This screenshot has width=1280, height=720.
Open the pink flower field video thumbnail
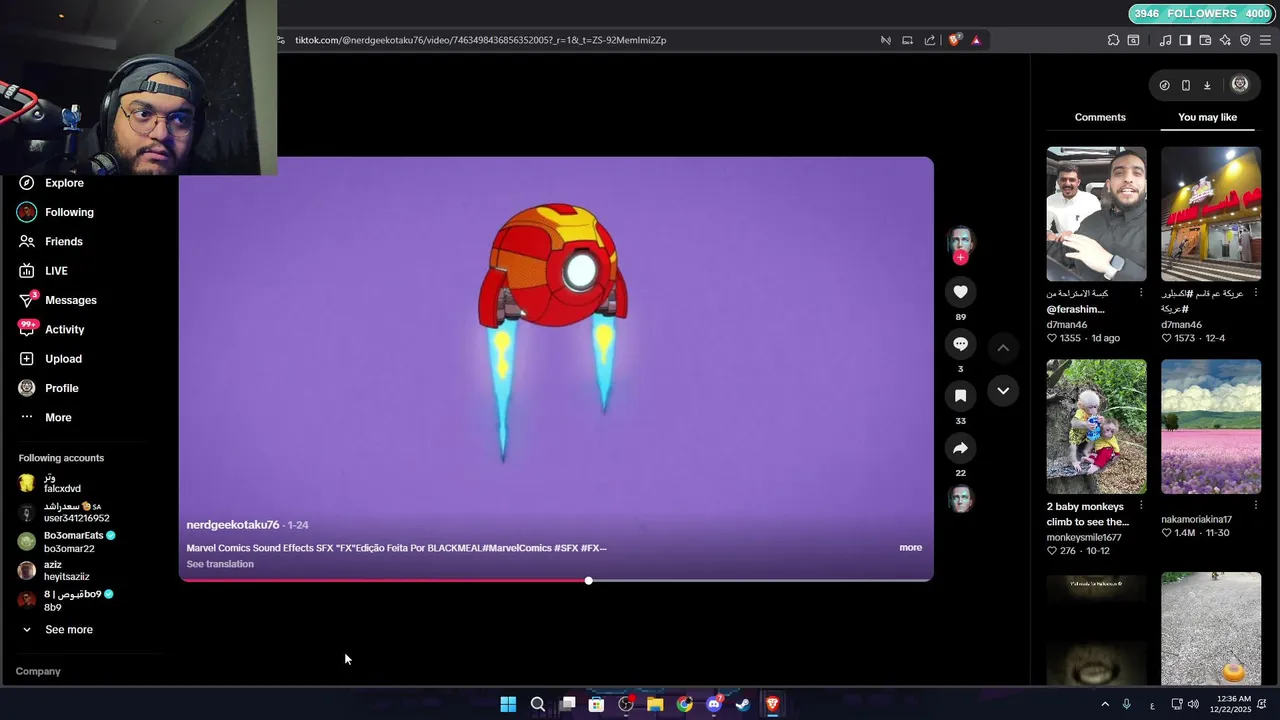click(1211, 426)
